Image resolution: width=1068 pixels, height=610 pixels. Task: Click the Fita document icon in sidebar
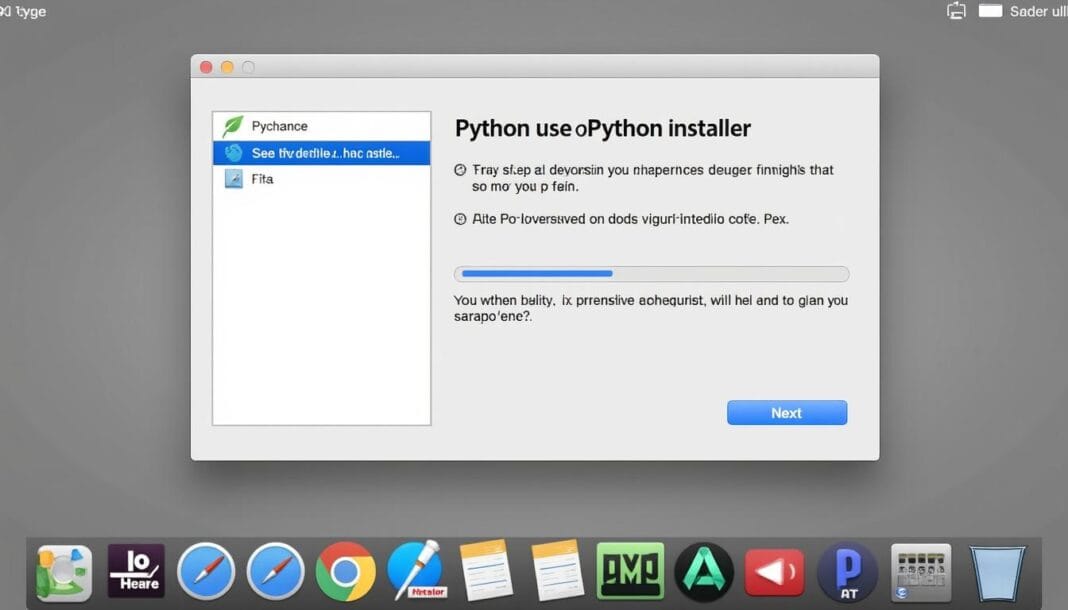[x=234, y=178]
